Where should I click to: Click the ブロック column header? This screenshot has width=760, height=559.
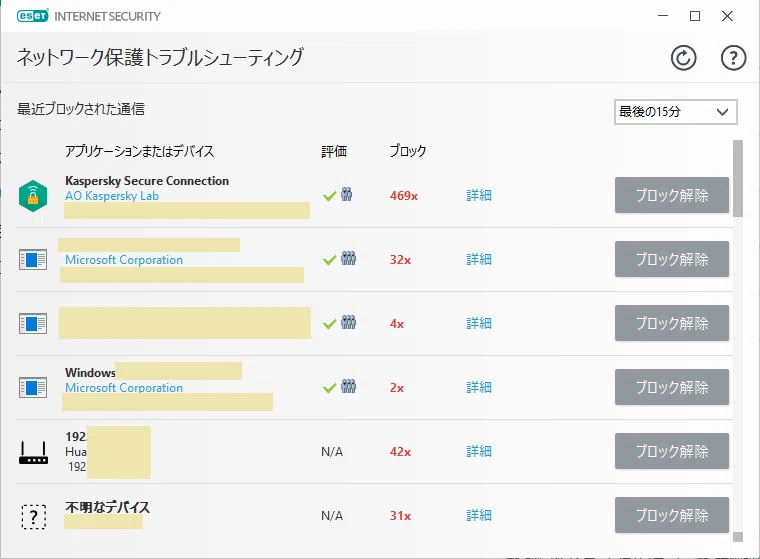408,151
